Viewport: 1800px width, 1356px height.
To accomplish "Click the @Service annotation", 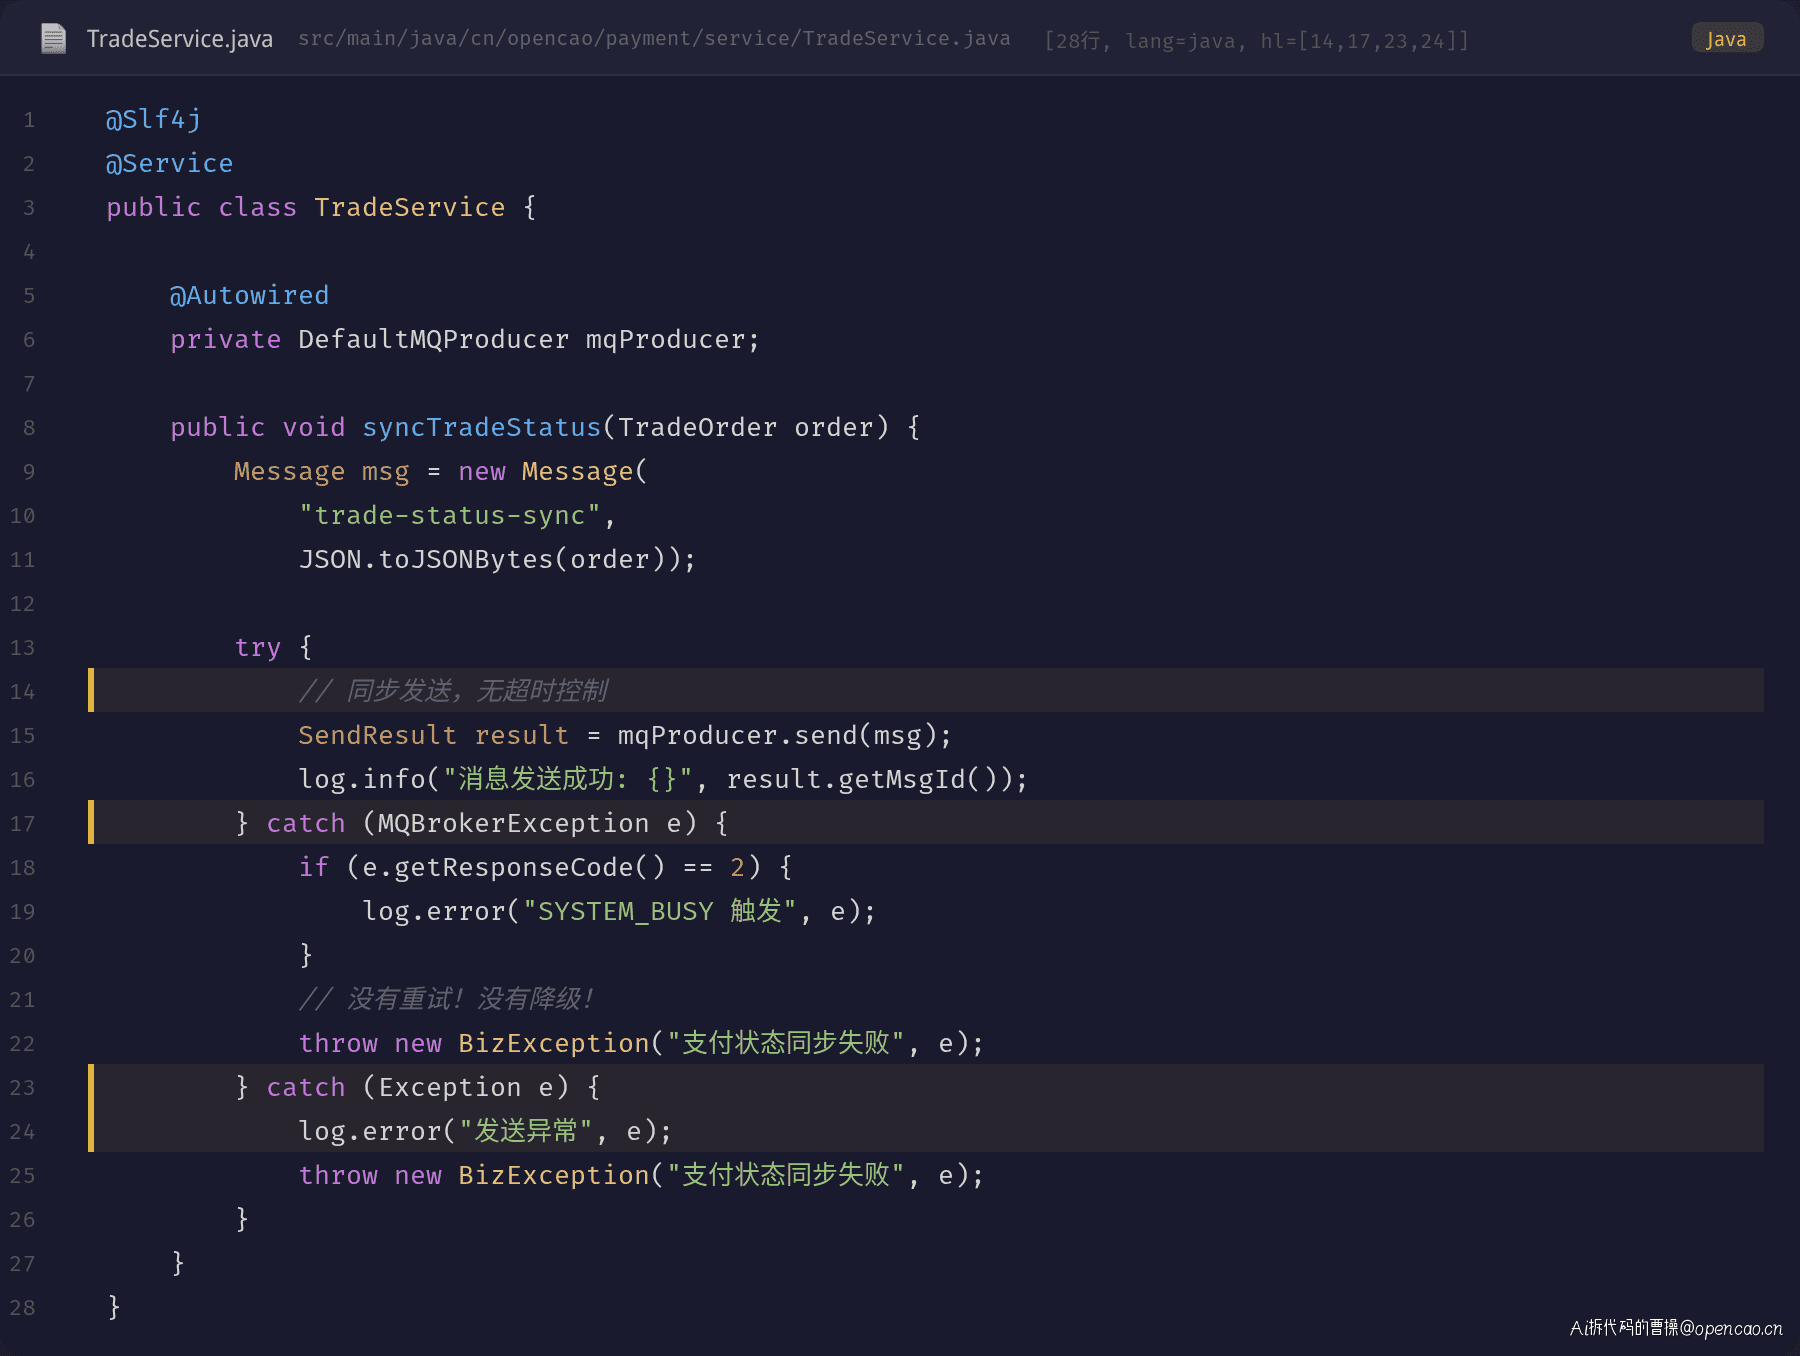I will coord(169,163).
